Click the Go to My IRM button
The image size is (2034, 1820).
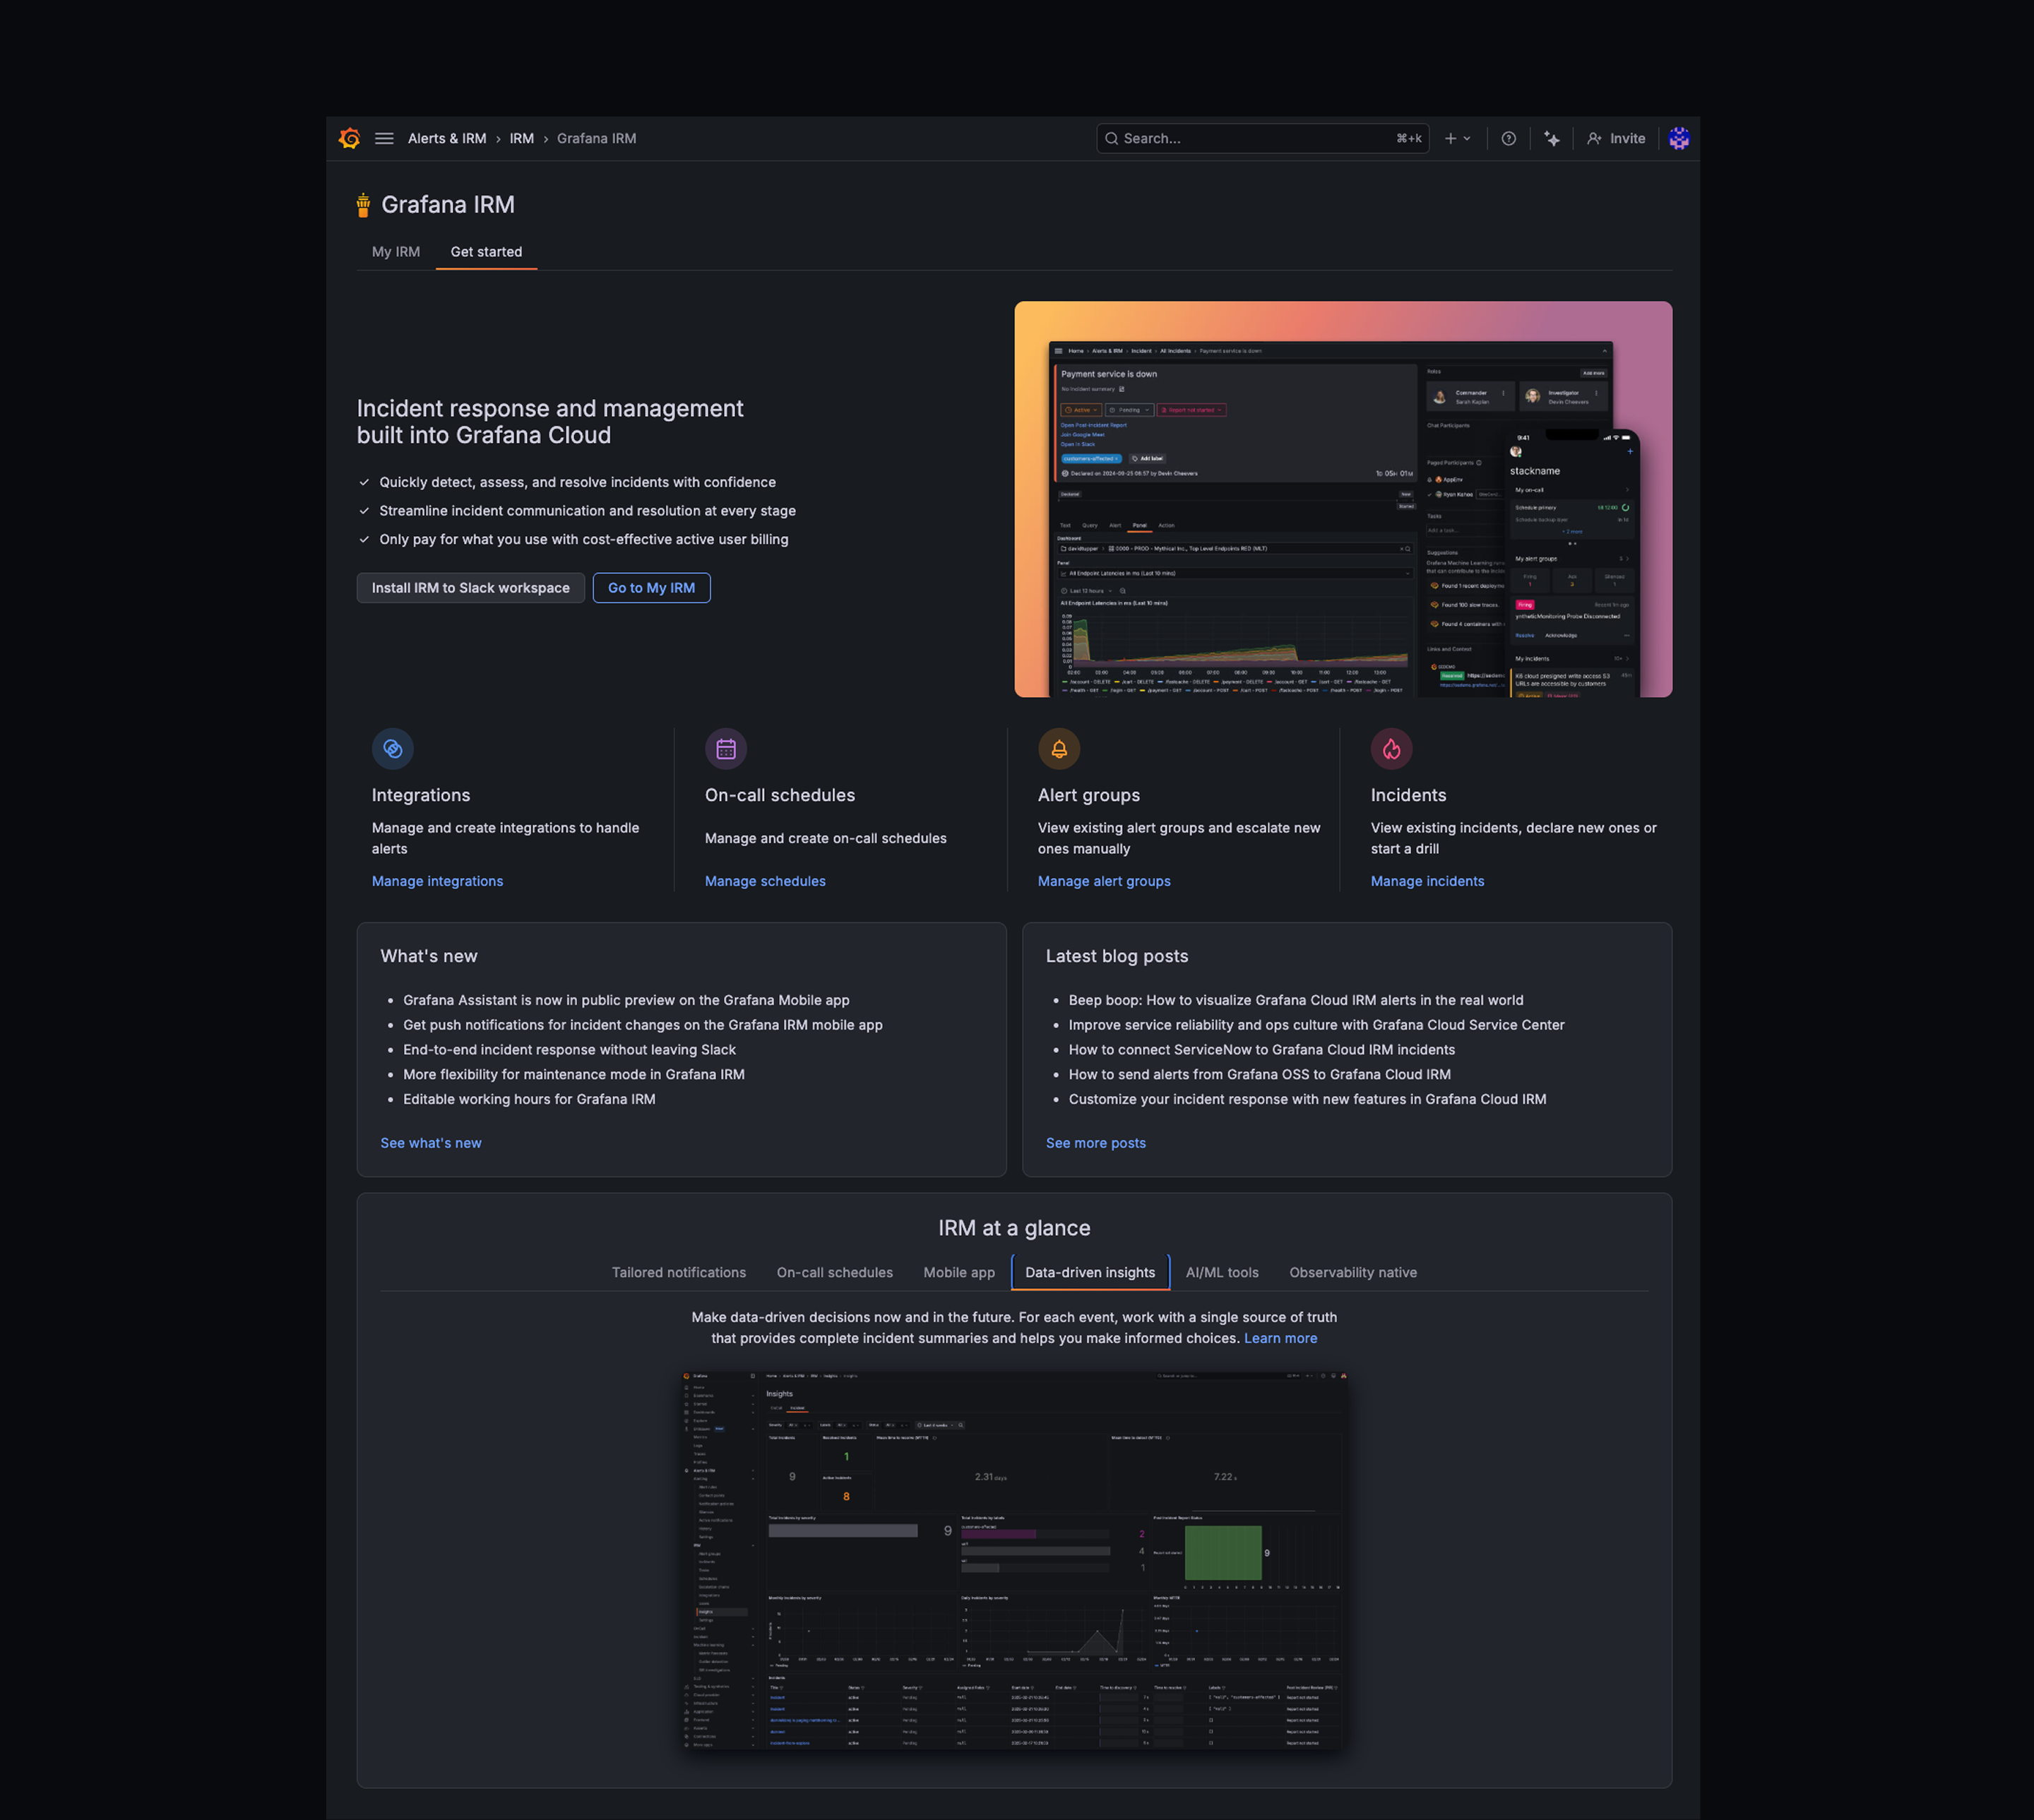coord(651,588)
